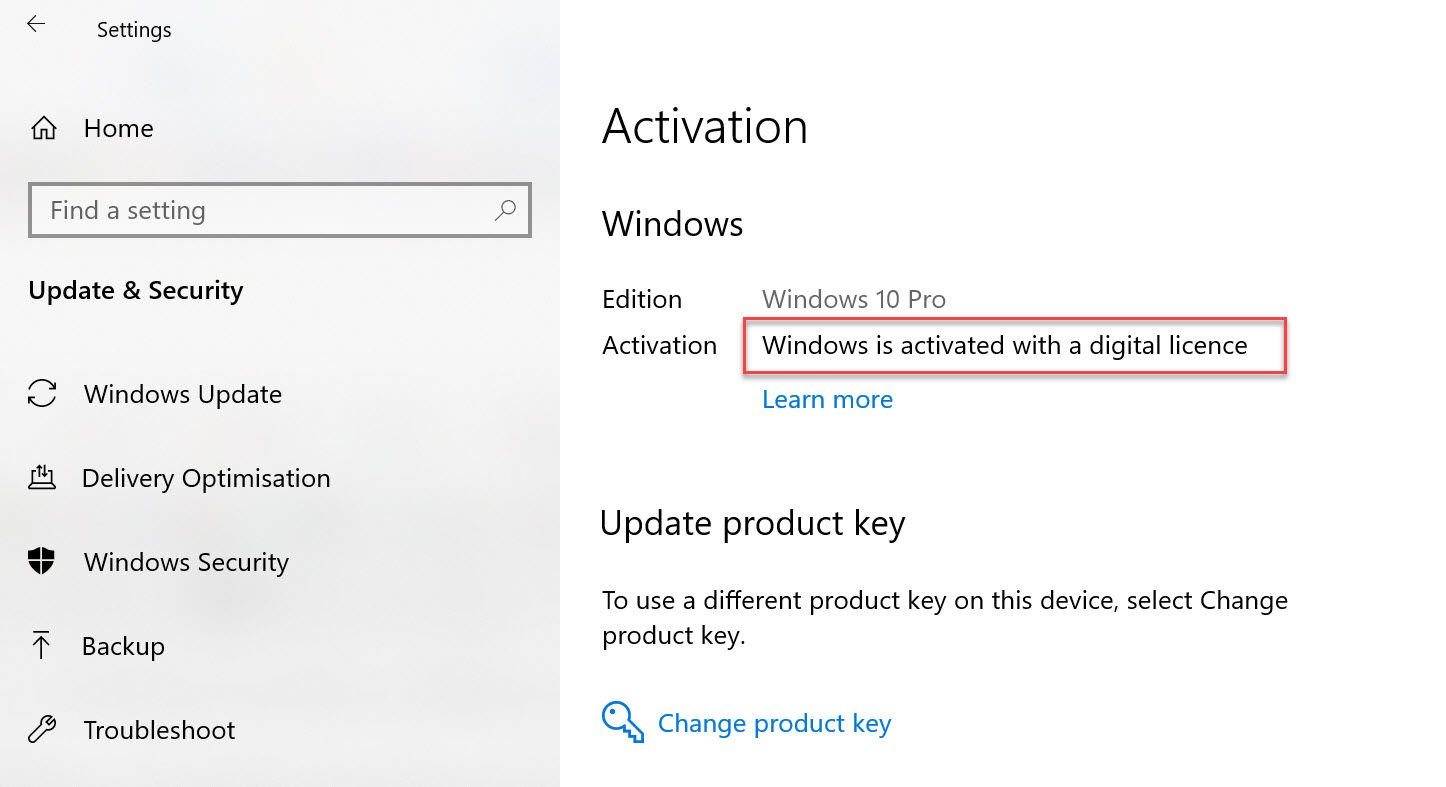
Task: Click the magnifier icon in the search box
Action: pos(505,210)
